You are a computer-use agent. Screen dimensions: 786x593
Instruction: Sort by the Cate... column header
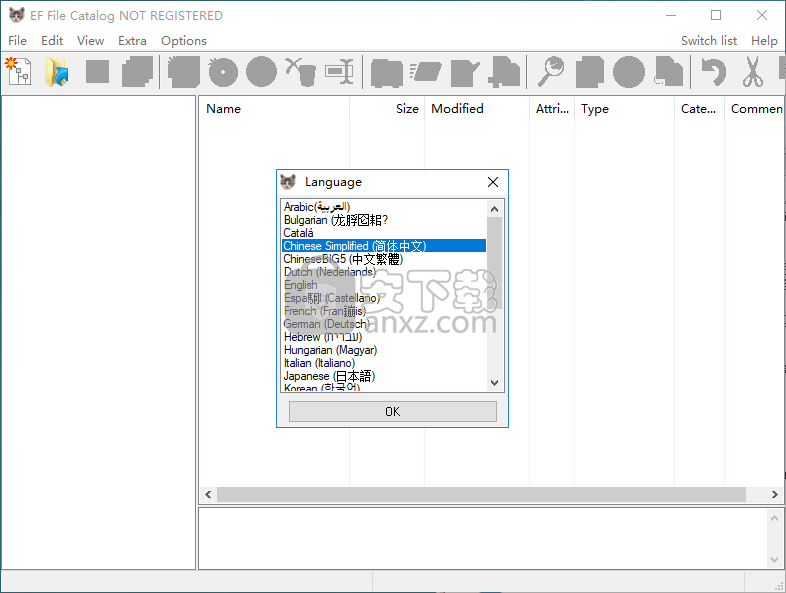coord(699,109)
